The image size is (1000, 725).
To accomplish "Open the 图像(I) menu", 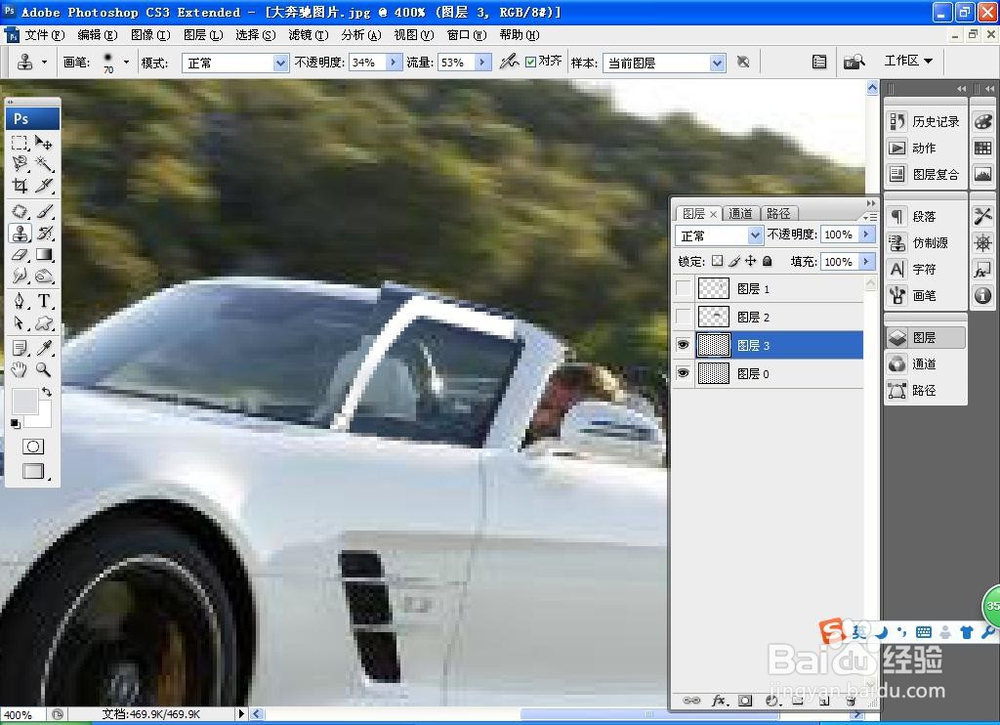I will pos(151,34).
